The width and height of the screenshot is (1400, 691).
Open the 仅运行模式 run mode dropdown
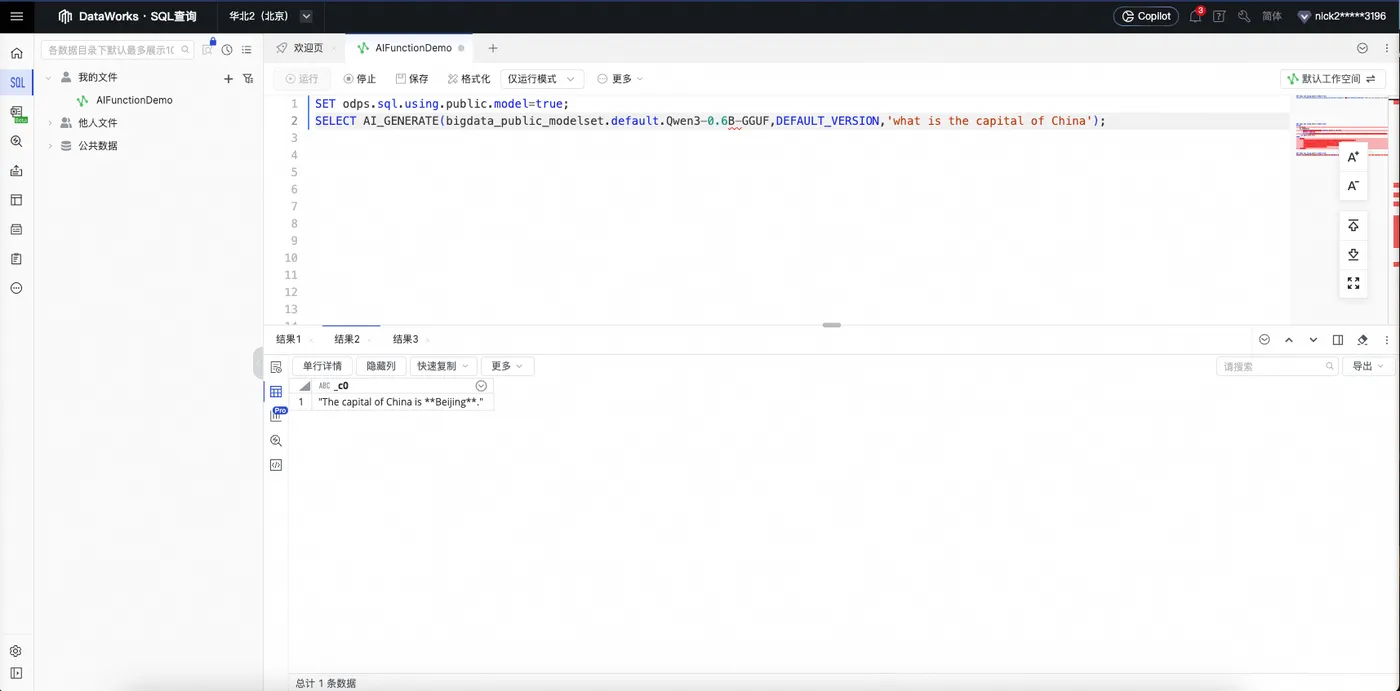[541, 79]
